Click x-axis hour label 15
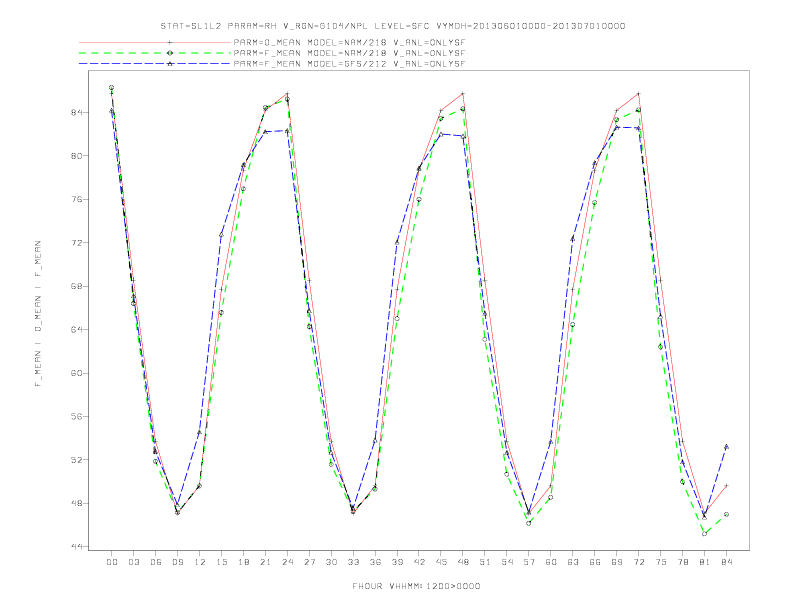Viewport: 792px width, 612px height. [x=222, y=562]
